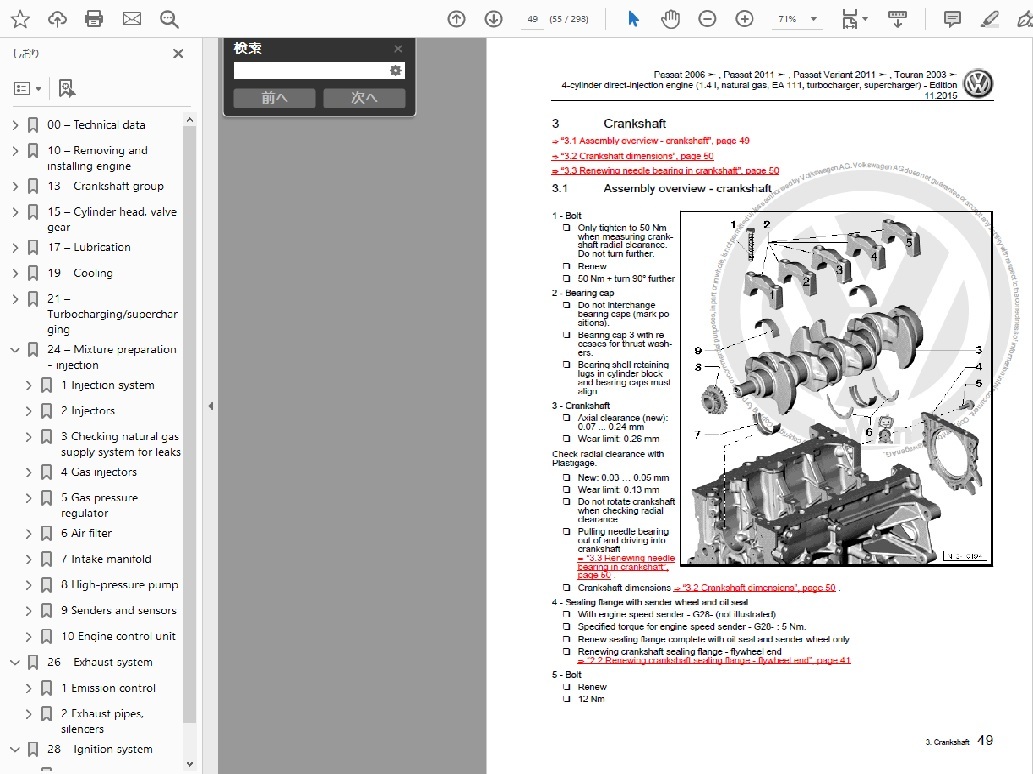Collapse the 26 Exhaust system bookmark

(x=15, y=663)
